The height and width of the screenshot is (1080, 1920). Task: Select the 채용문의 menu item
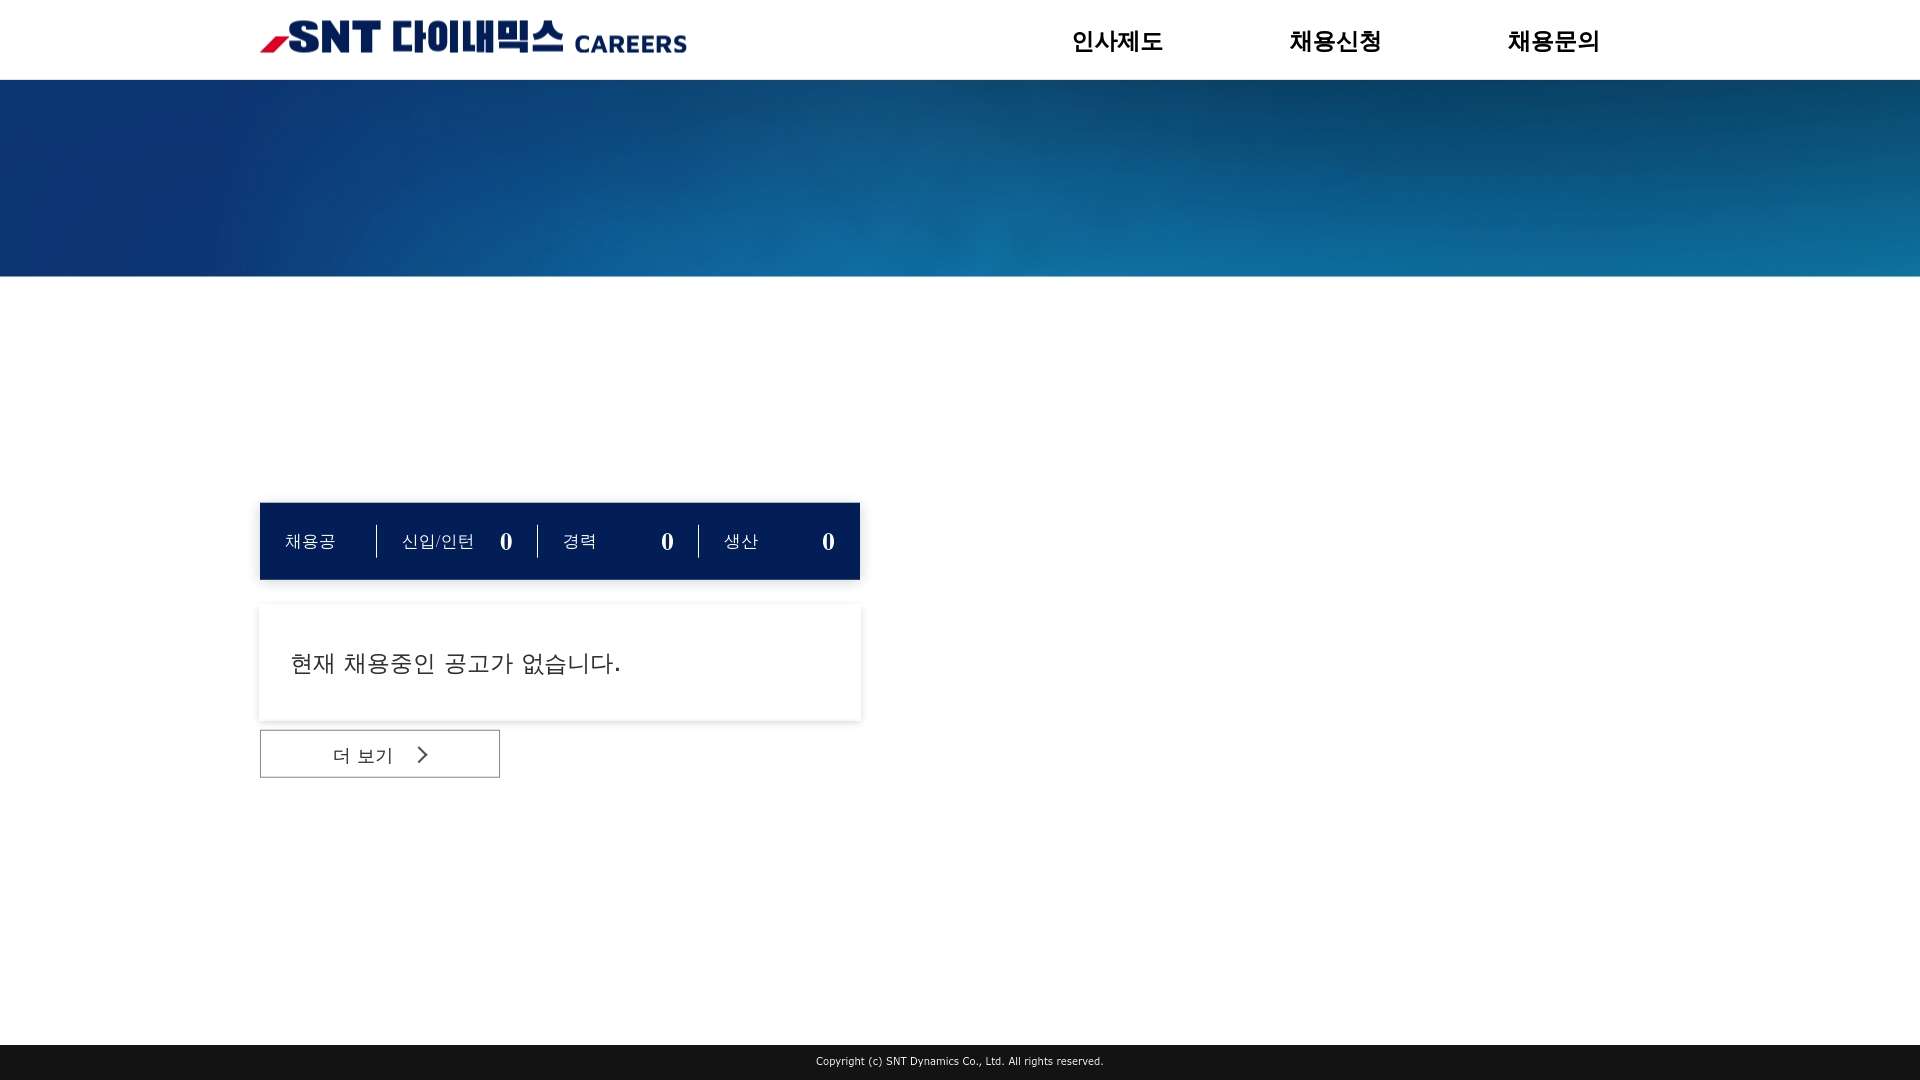coord(1552,42)
